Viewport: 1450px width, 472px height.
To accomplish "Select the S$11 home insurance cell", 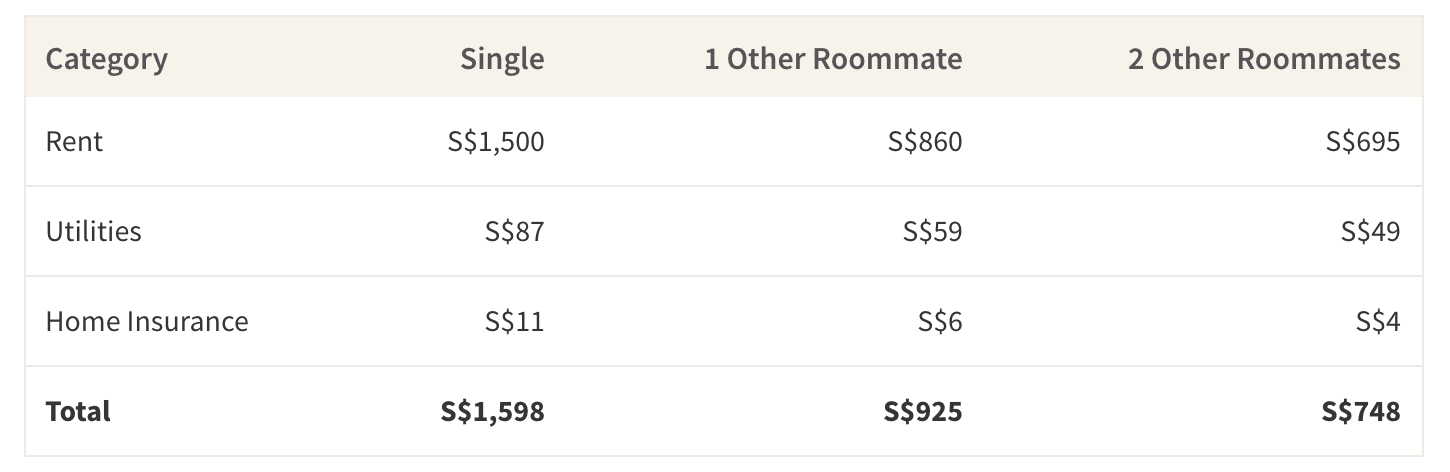I will pos(515,321).
